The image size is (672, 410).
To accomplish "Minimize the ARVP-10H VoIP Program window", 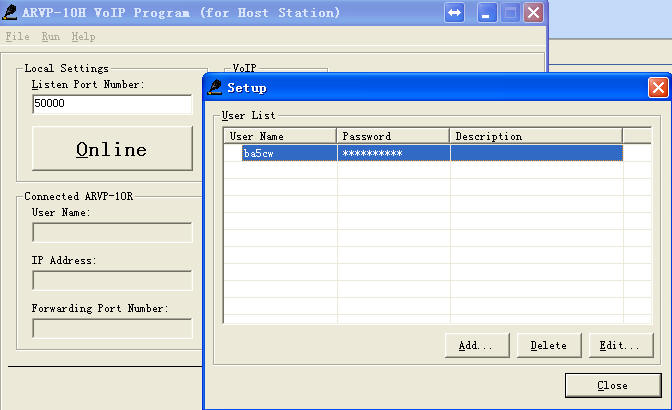I will tap(487, 12).
